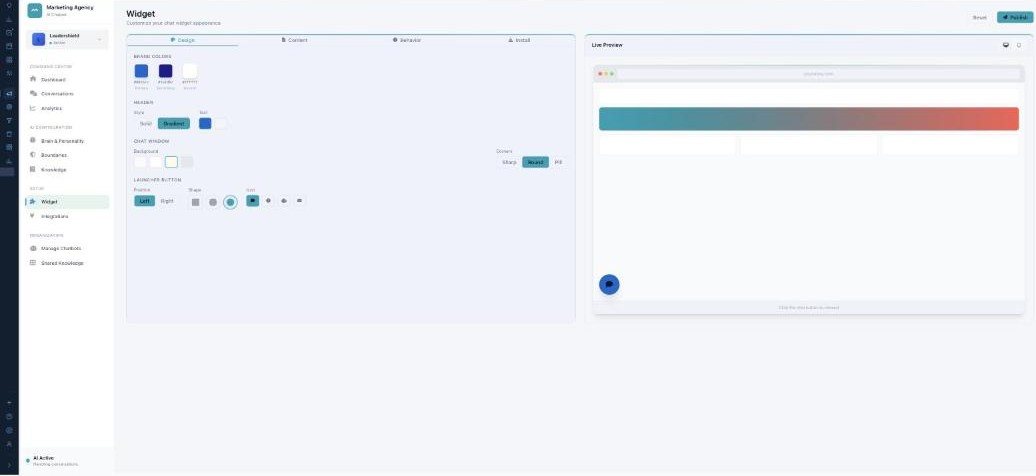Click the preview browser address bar
Viewport: 1036px width, 476px height.
[x=819, y=74]
